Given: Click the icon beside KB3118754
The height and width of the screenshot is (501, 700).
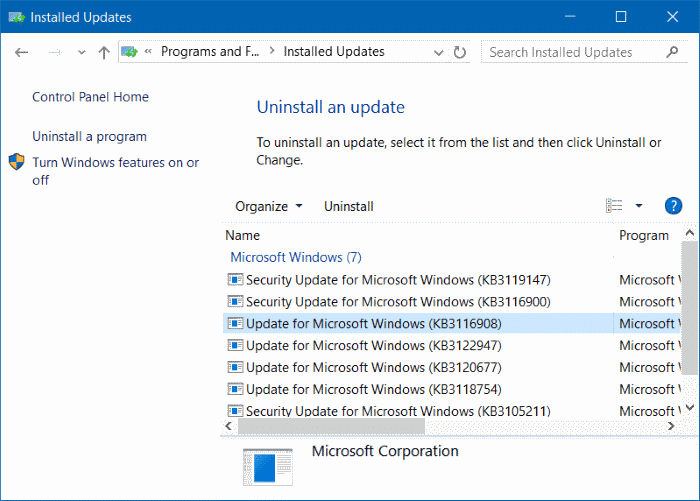Looking at the screenshot, I should click(x=235, y=389).
